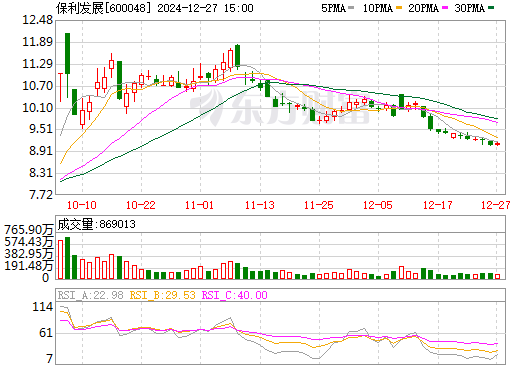520x365 pixels.
Task: Select the 5PMA legend label
Action: point(333,8)
